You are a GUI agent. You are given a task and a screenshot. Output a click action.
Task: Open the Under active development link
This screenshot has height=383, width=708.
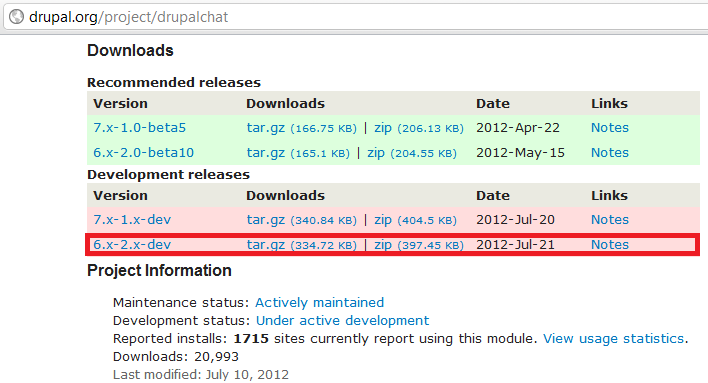click(342, 321)
